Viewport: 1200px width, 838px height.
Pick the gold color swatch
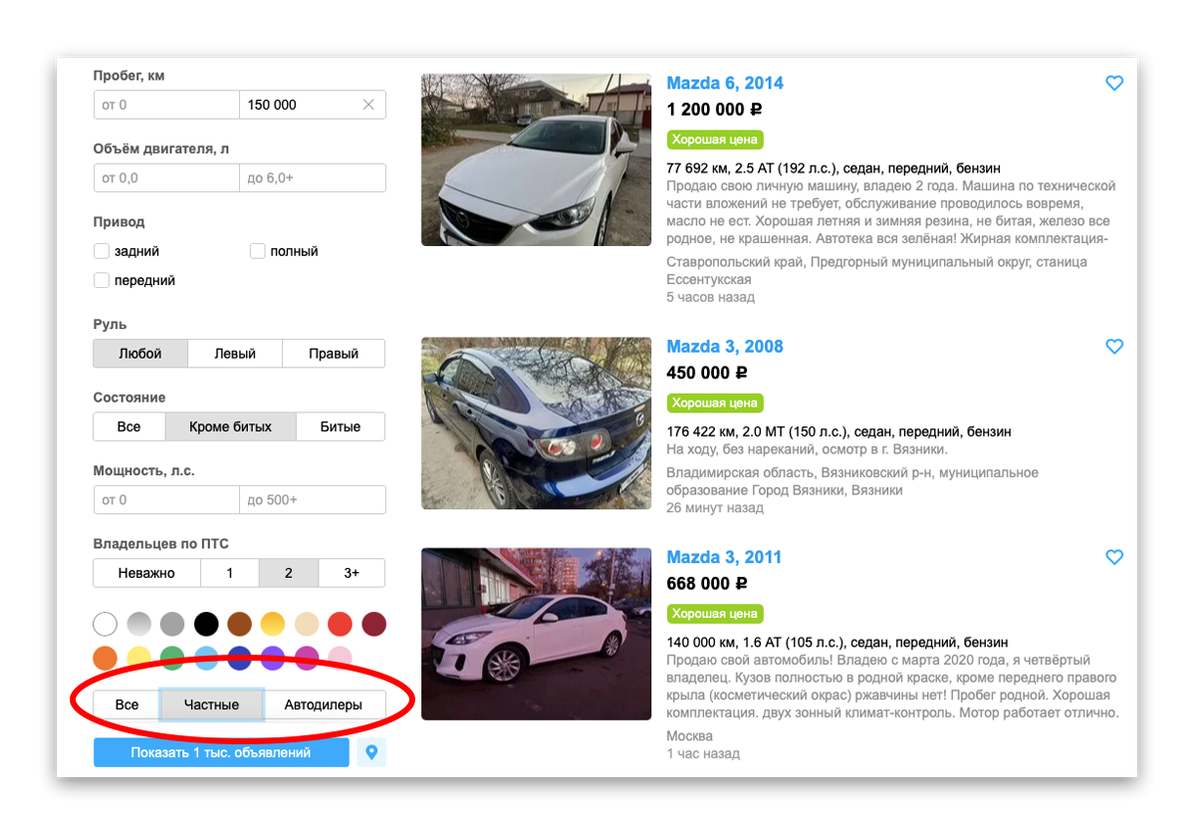tap(273, 625)
